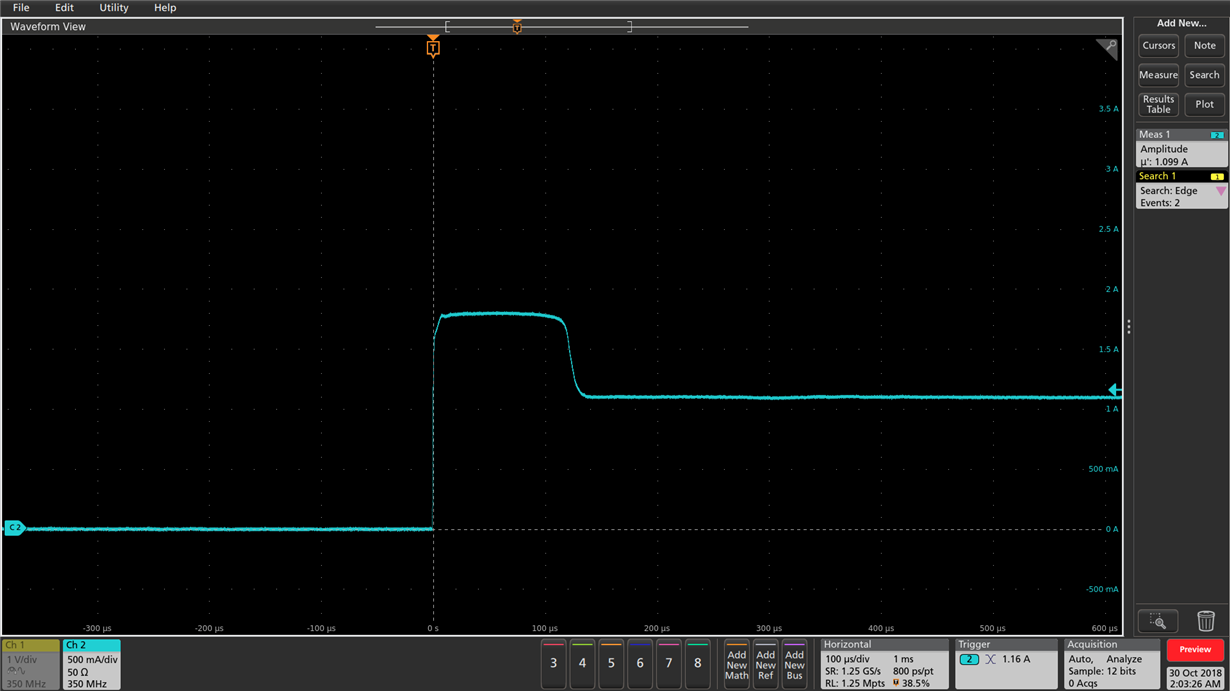
Task: Open the Utility menu
Action: [x=114, y=7]
